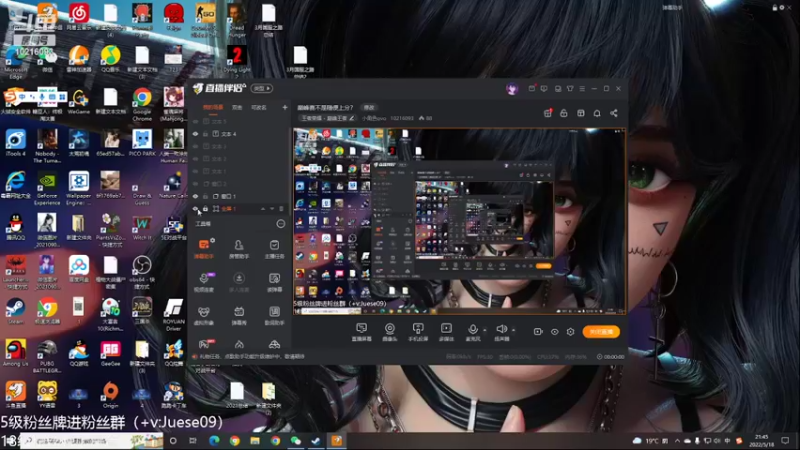Open the Google Chrome desktop shortcut

tap(142, 104)
